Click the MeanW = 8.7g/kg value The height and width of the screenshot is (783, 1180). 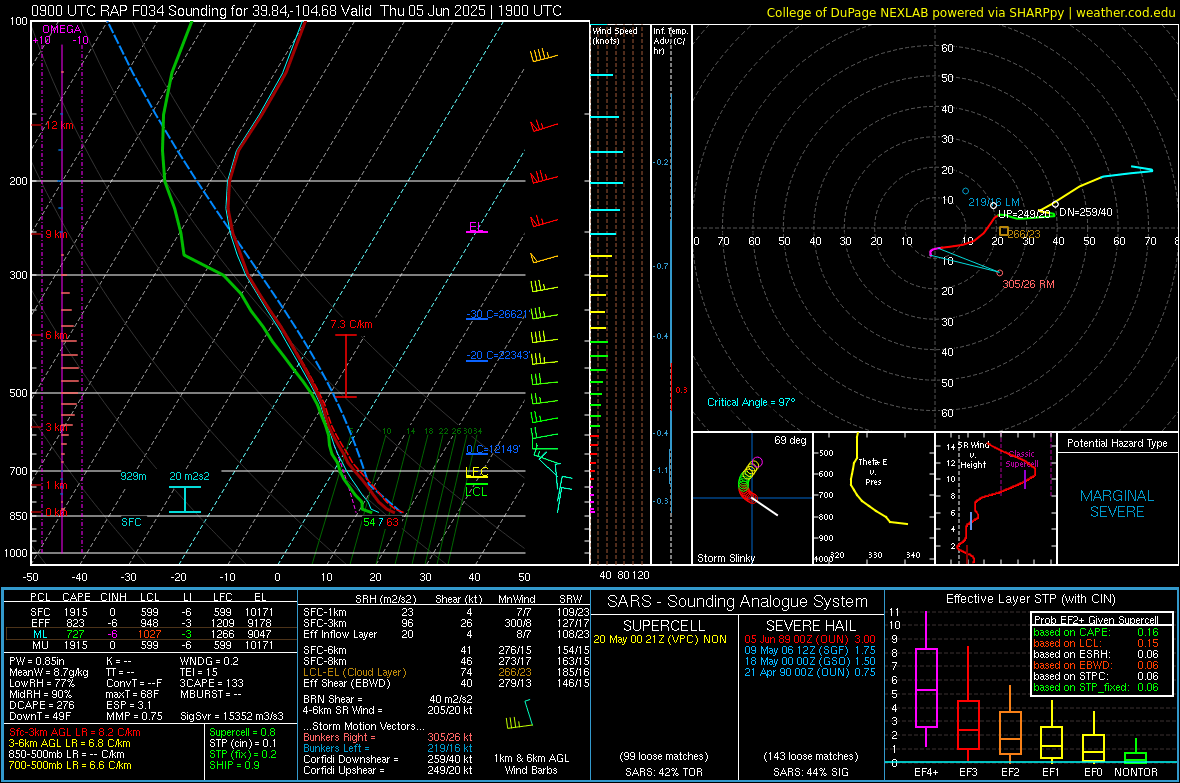coord(49,672)
